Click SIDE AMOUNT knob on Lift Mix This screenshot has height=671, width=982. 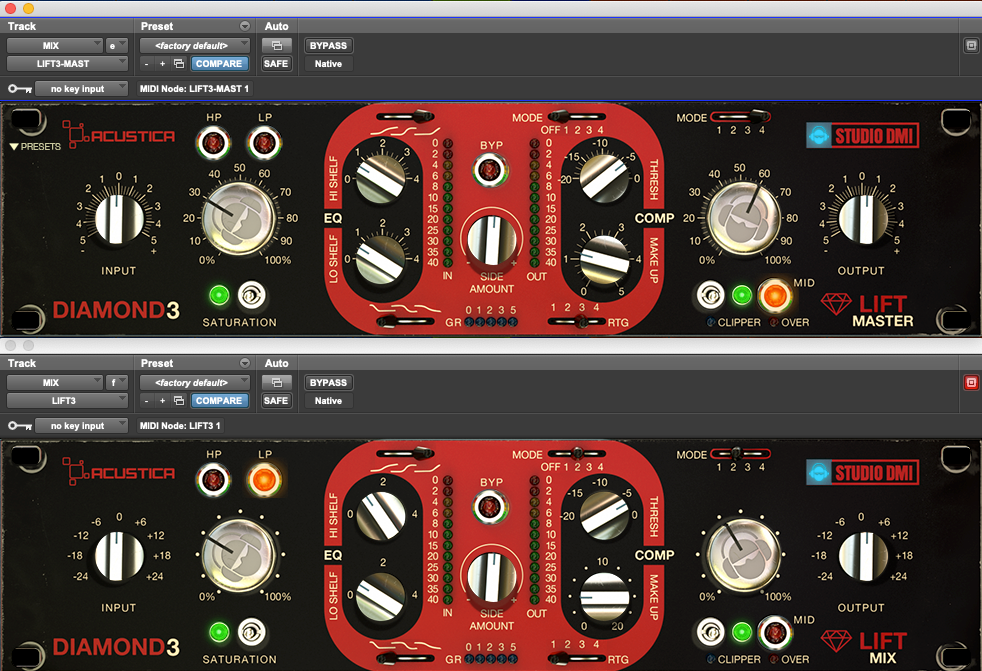click(x=492, y=578)
